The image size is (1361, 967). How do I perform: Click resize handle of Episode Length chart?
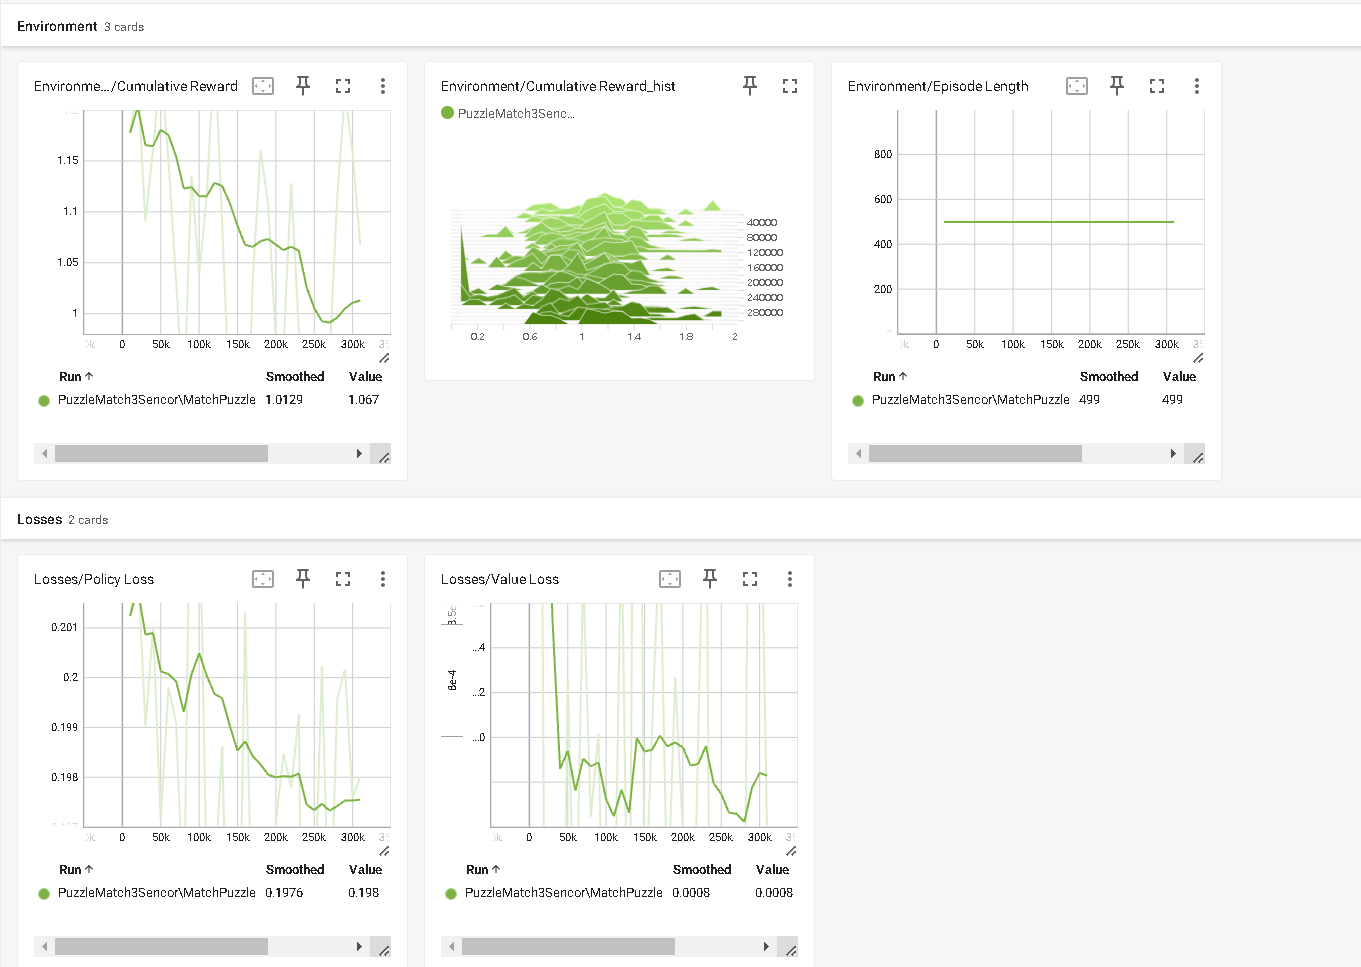[x=1198, y=358]
